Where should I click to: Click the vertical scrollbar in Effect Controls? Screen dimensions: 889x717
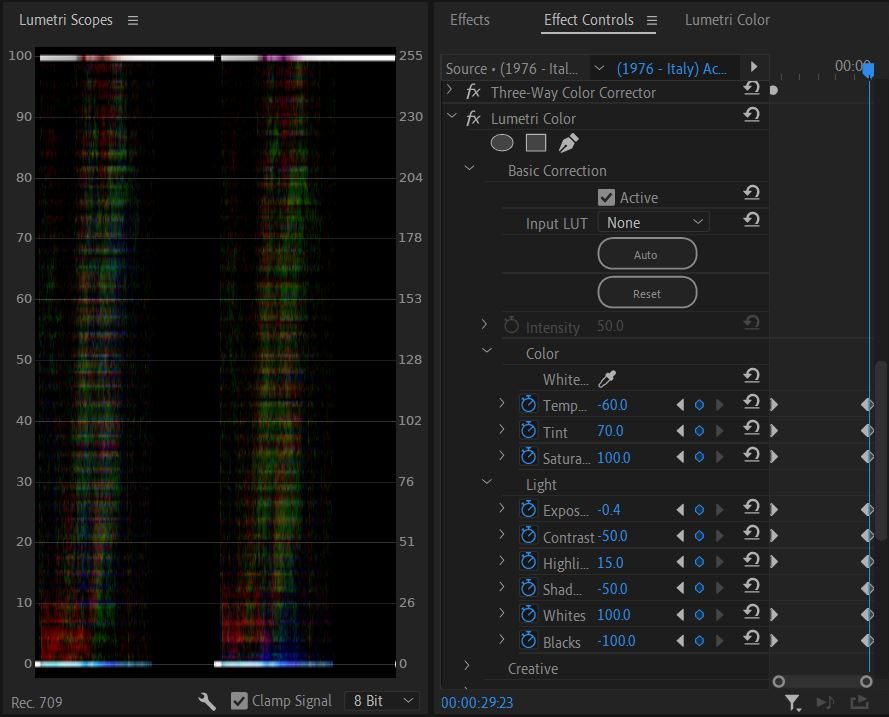point(880,451)
